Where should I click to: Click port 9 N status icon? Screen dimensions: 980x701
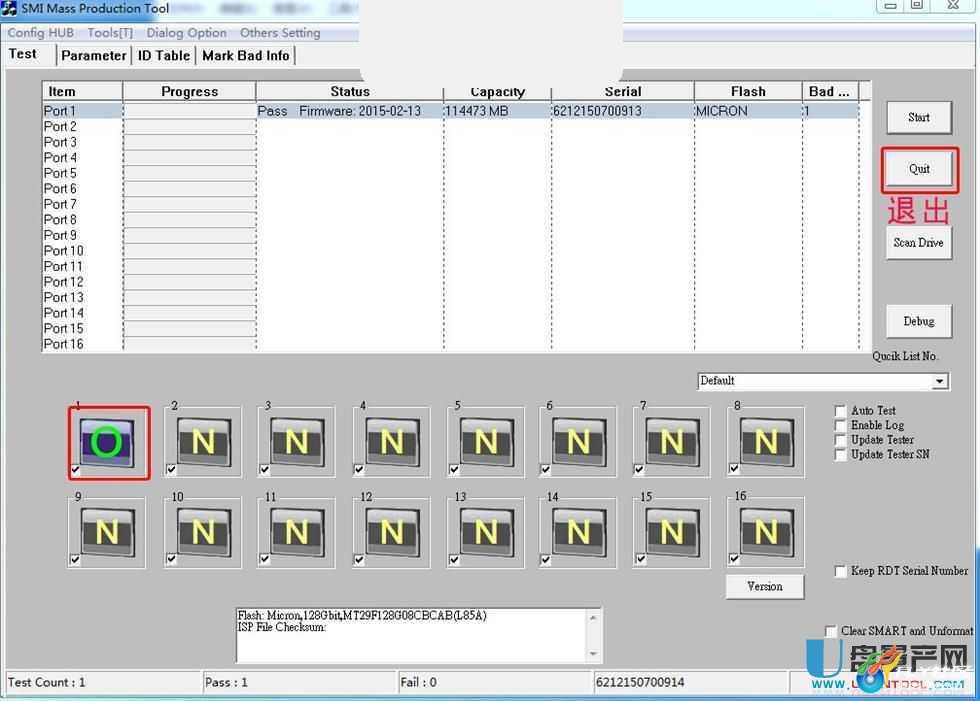coord(108,533)
